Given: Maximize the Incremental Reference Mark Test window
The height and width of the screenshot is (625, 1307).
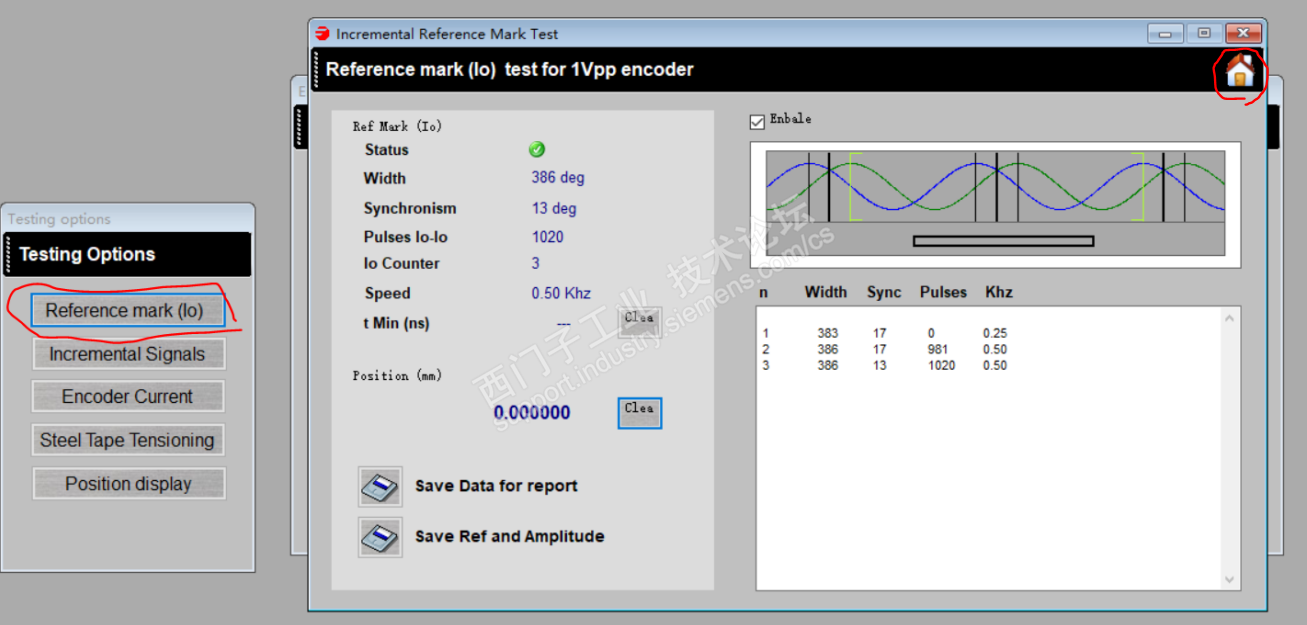Looking at the screenshot, I should click(1204, 33).
